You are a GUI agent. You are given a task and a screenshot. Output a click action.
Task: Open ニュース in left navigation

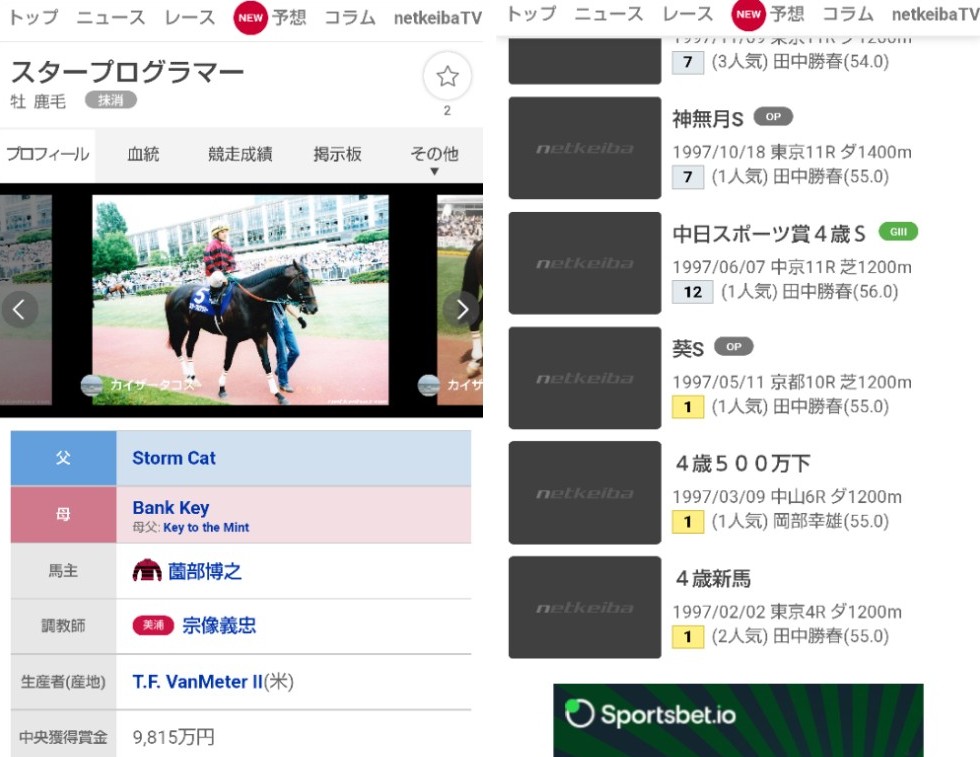tap(111, 18)
